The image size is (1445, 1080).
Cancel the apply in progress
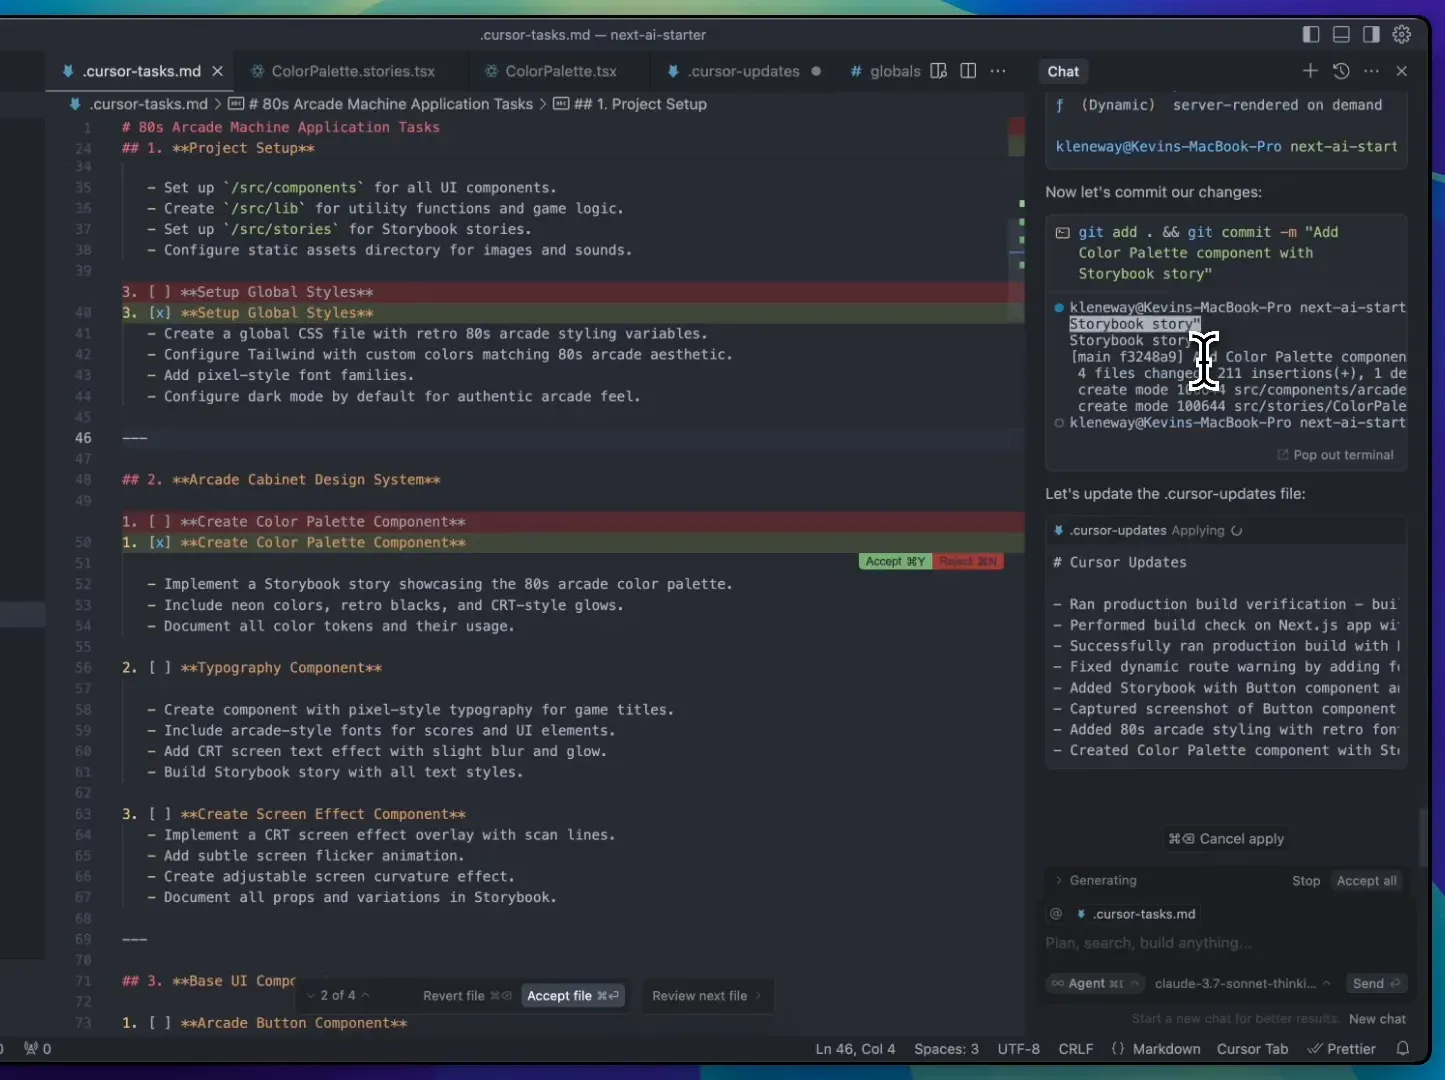[x=1226, y=839]
